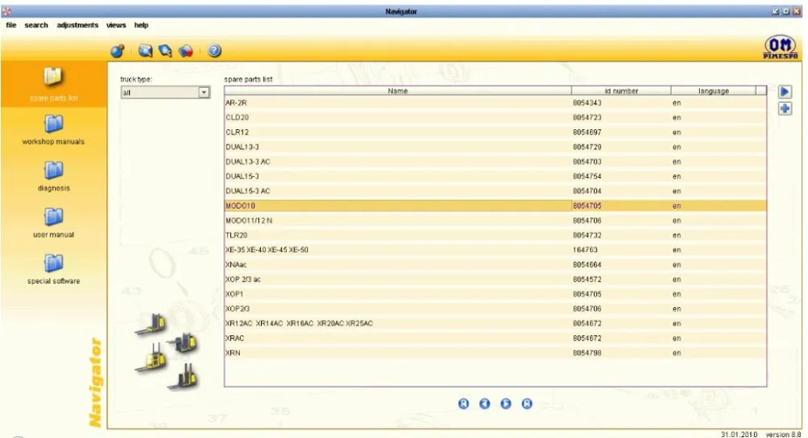Screen dimensions: 808x438
Task: Click the blue play arrow beside list
Action: (785, 92)
